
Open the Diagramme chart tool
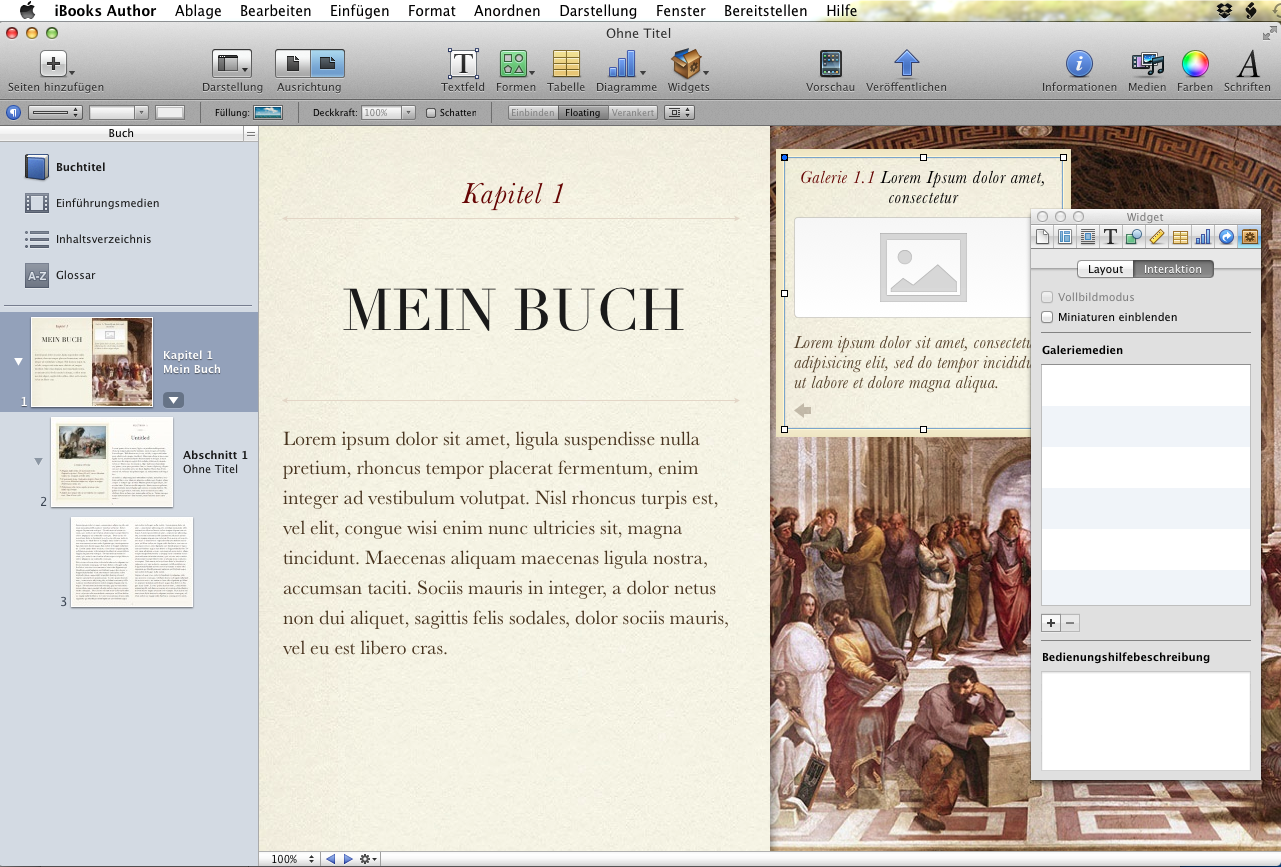pos(625,65)
